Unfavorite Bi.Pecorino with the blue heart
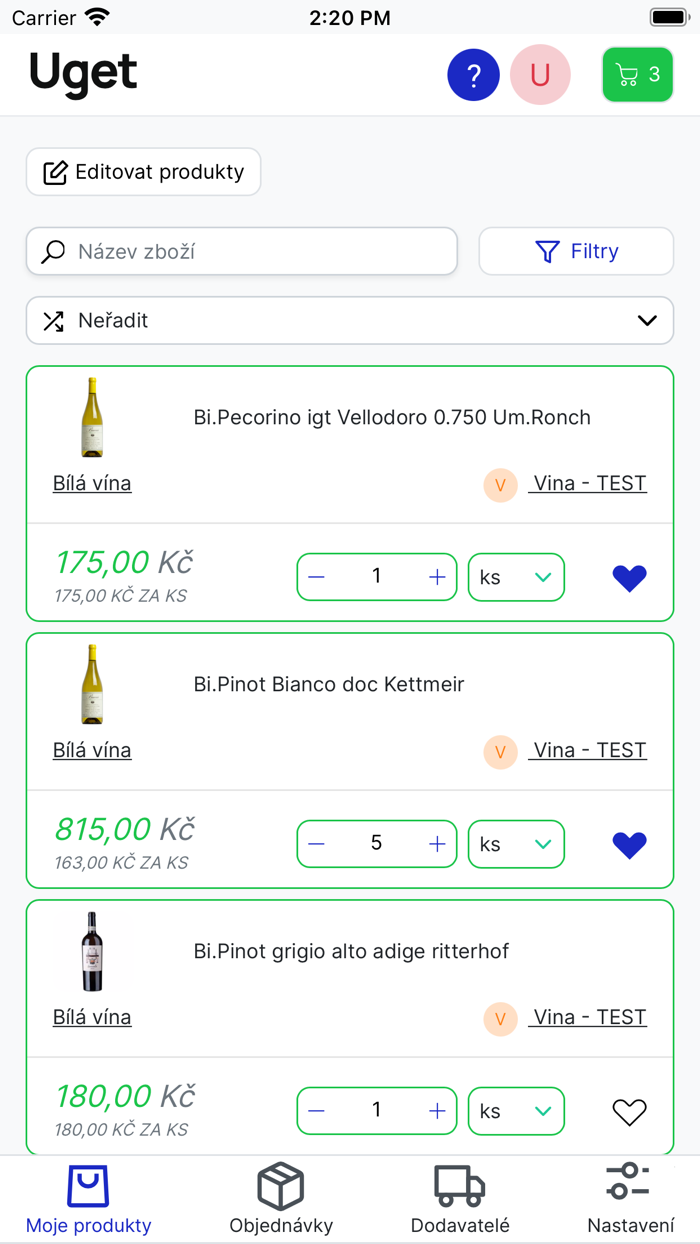 629,578
